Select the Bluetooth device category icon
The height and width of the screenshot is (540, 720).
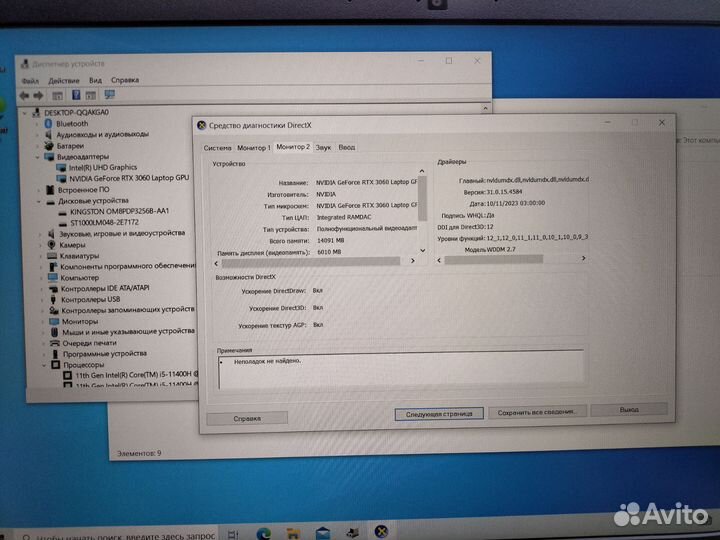(x=49, y=124)
